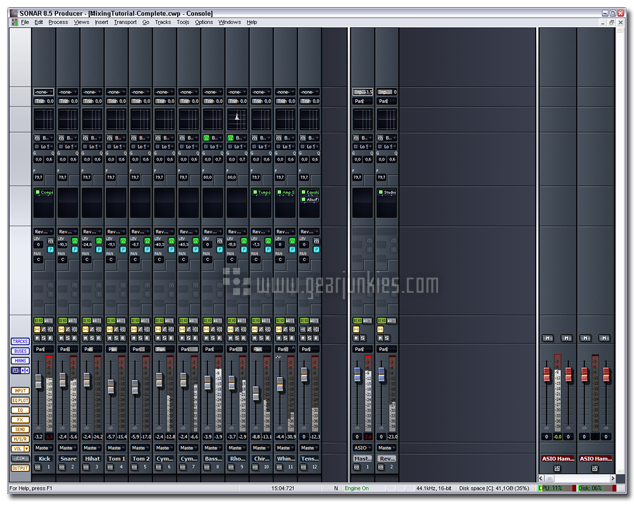
Task: Click the INPUT section button in the sidebar
Action: [20, 391]
